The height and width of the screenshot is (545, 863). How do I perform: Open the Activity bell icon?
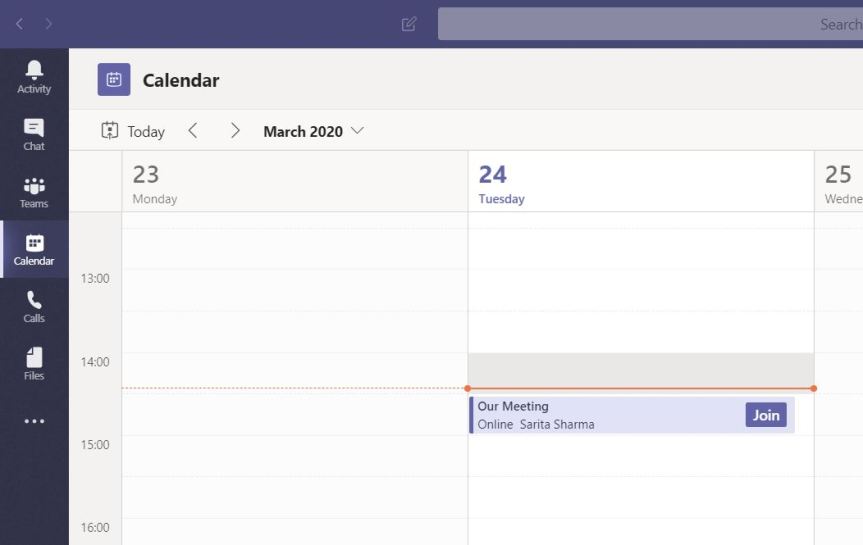34,76
